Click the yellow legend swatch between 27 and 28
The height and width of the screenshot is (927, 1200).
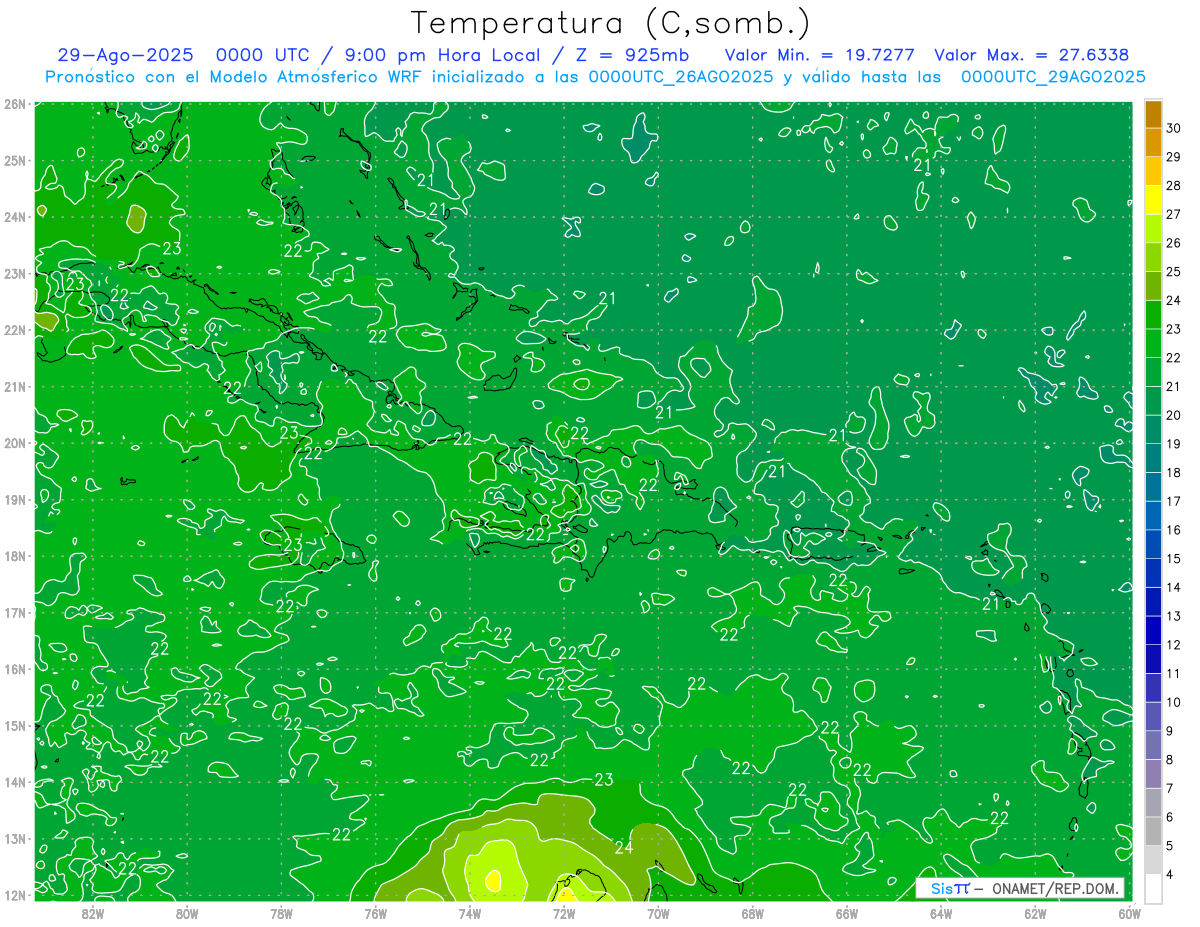click(1153, 199)
